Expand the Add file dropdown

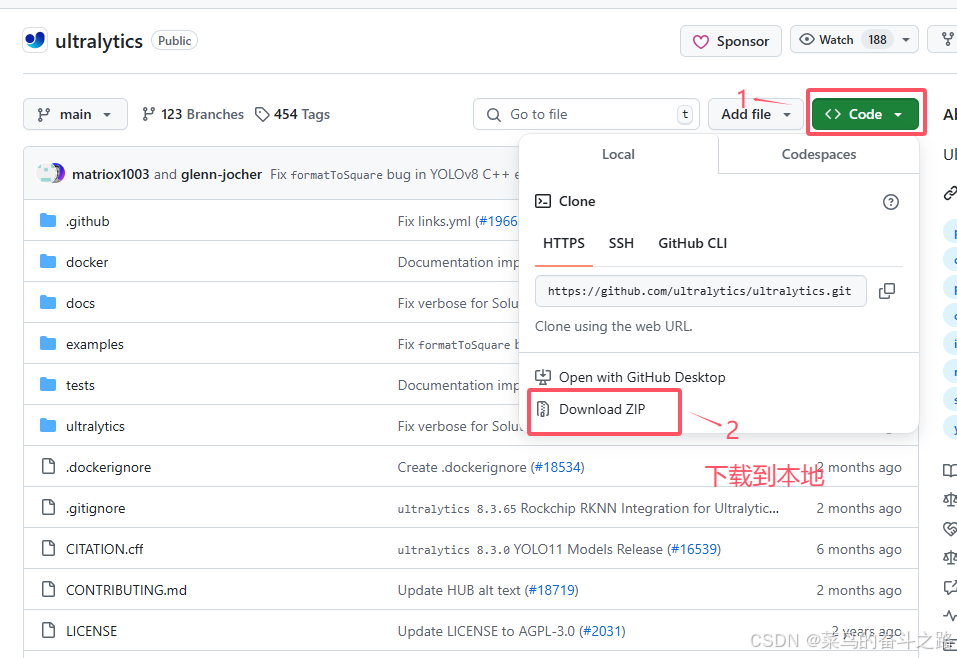756,114
